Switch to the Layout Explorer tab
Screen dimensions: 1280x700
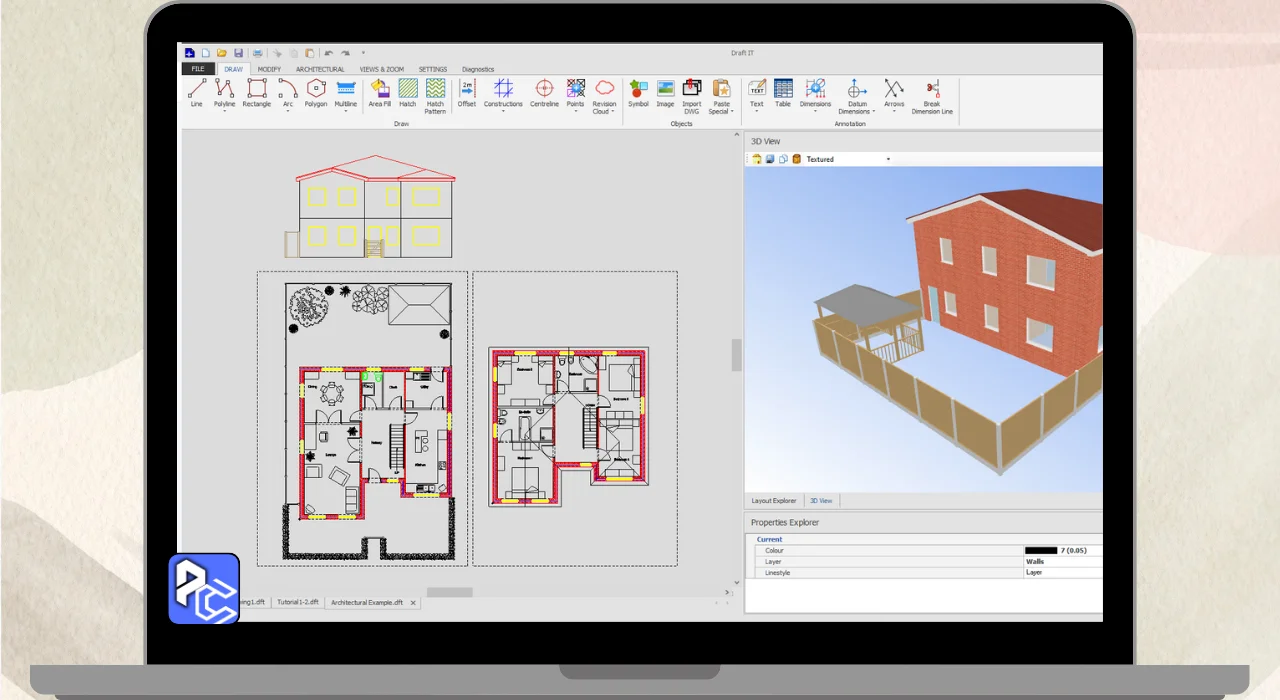(774, 500)
